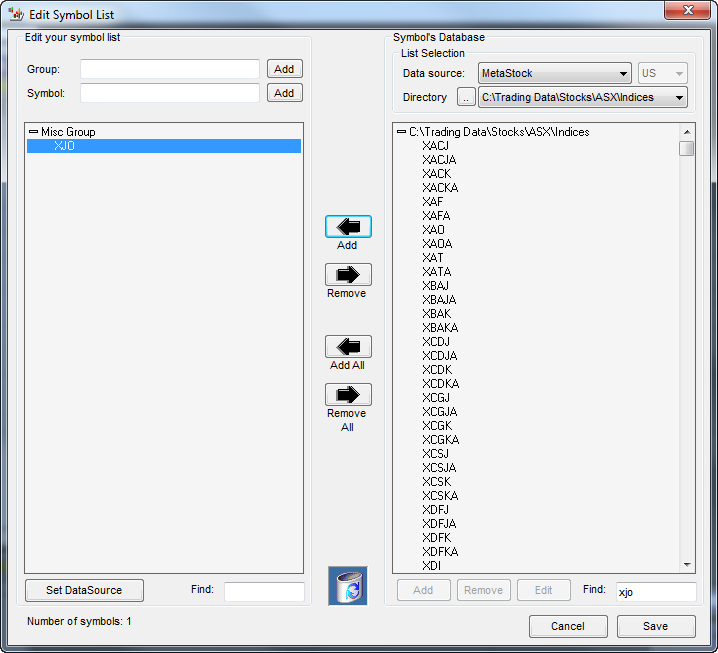Click the browse directory '..' button
Image resolution: width=718 pixels, height=653 pixels.
coord(466,98)
